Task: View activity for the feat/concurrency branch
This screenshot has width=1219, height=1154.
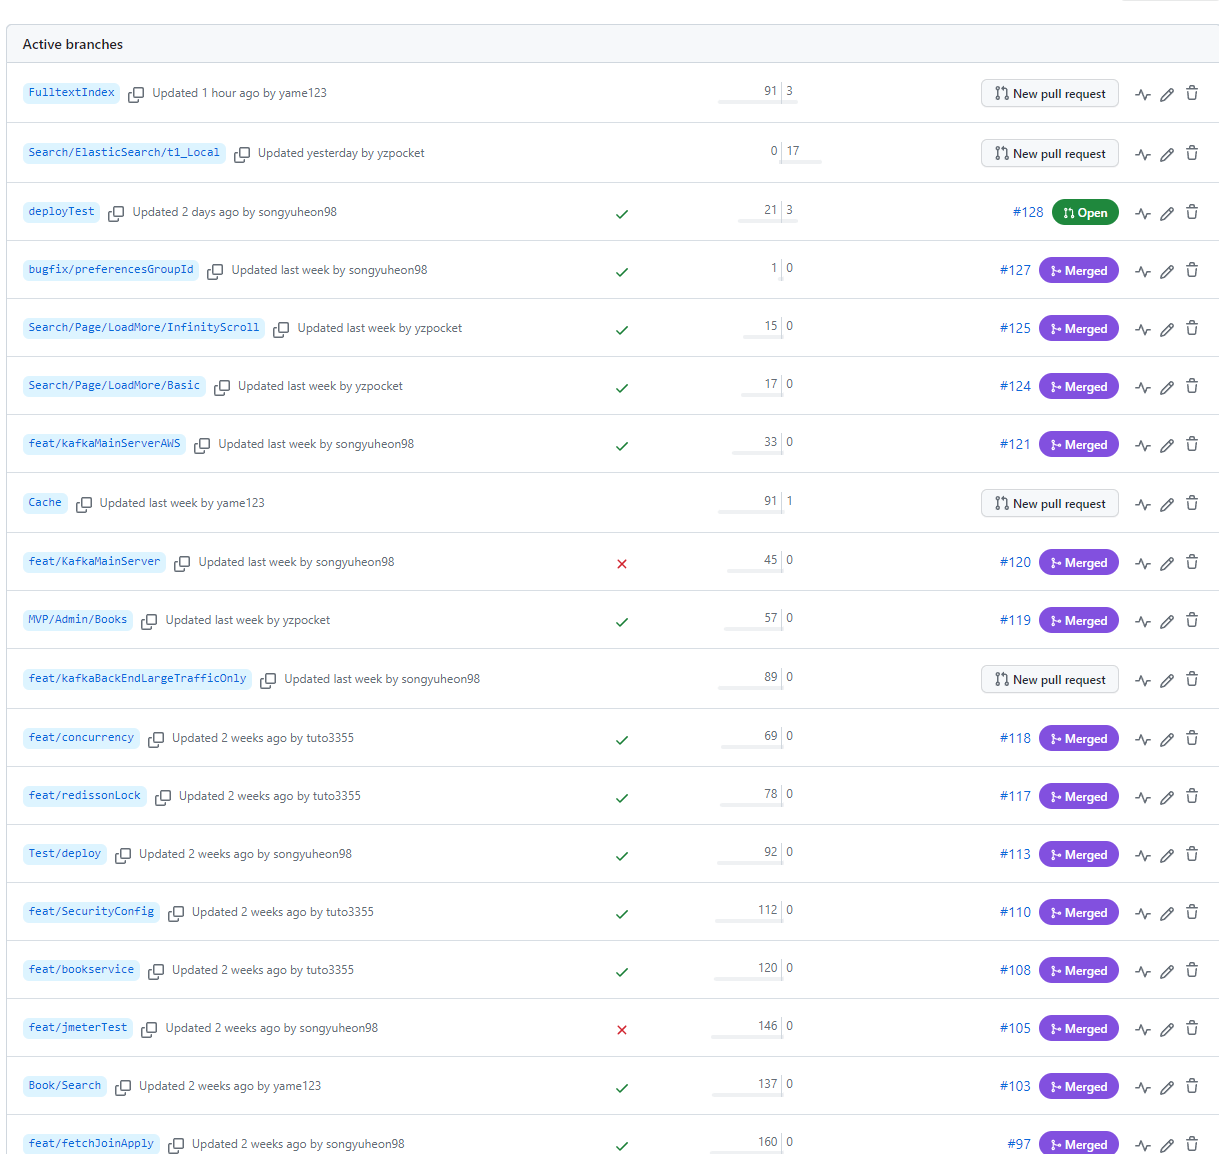Action: coord(1143,739)
